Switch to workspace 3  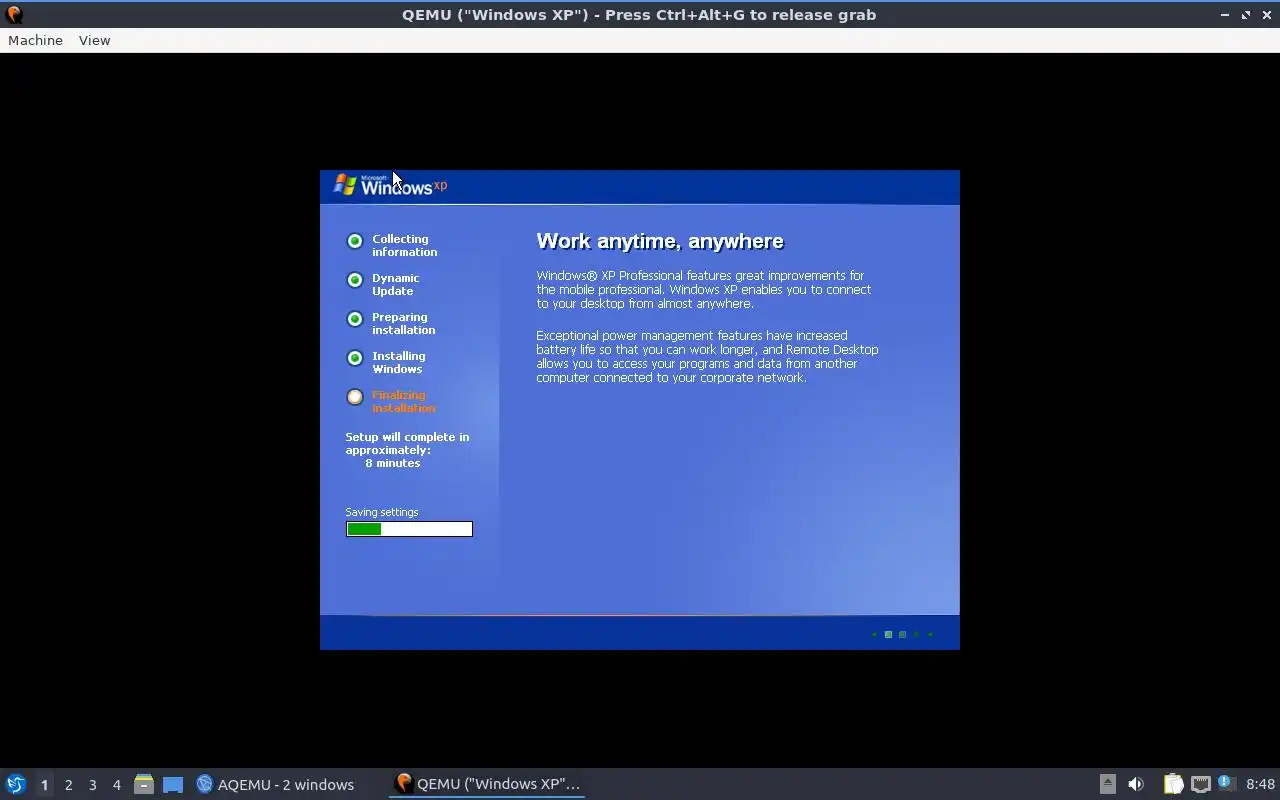click(92, 785)
